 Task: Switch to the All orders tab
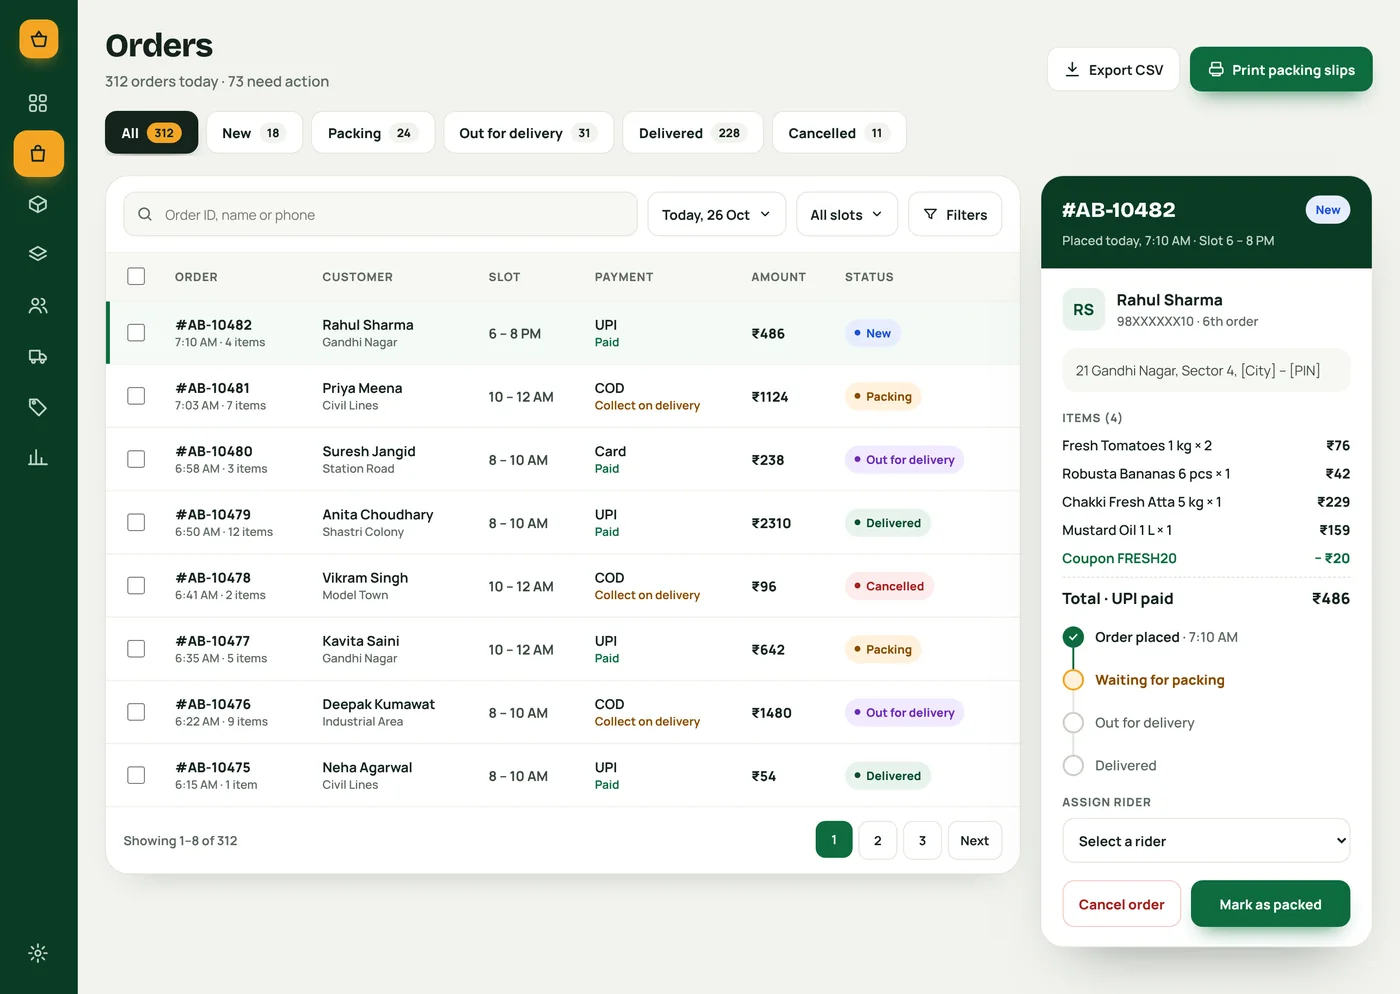click(151, 133)
